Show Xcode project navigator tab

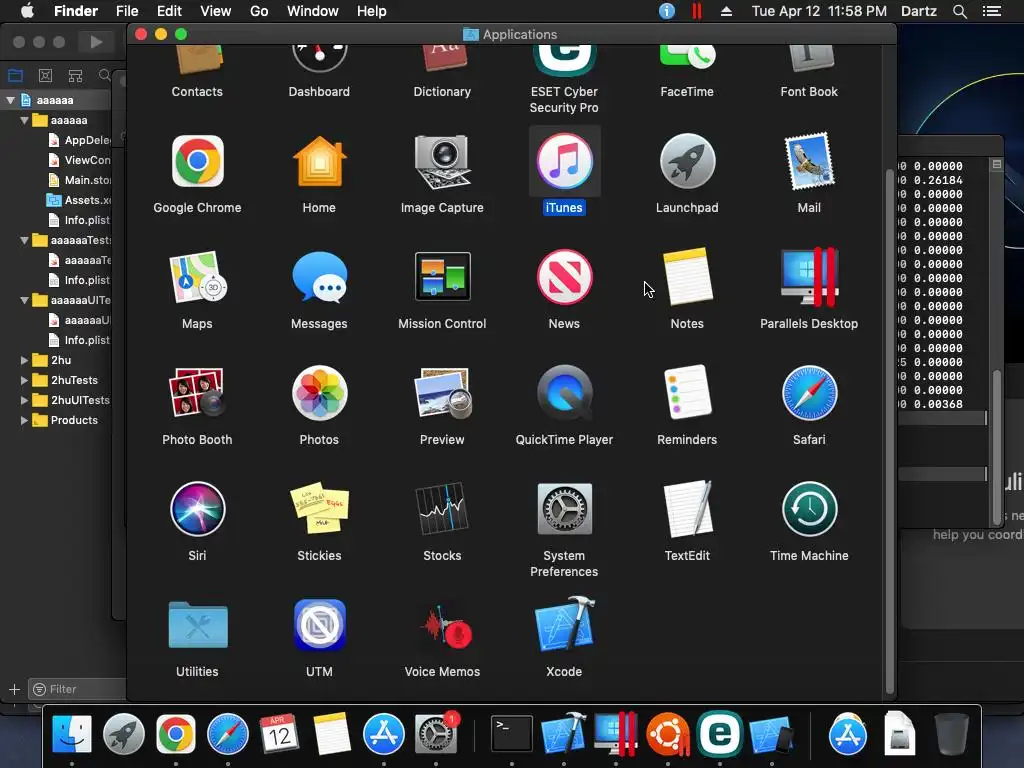pos(16,75)
